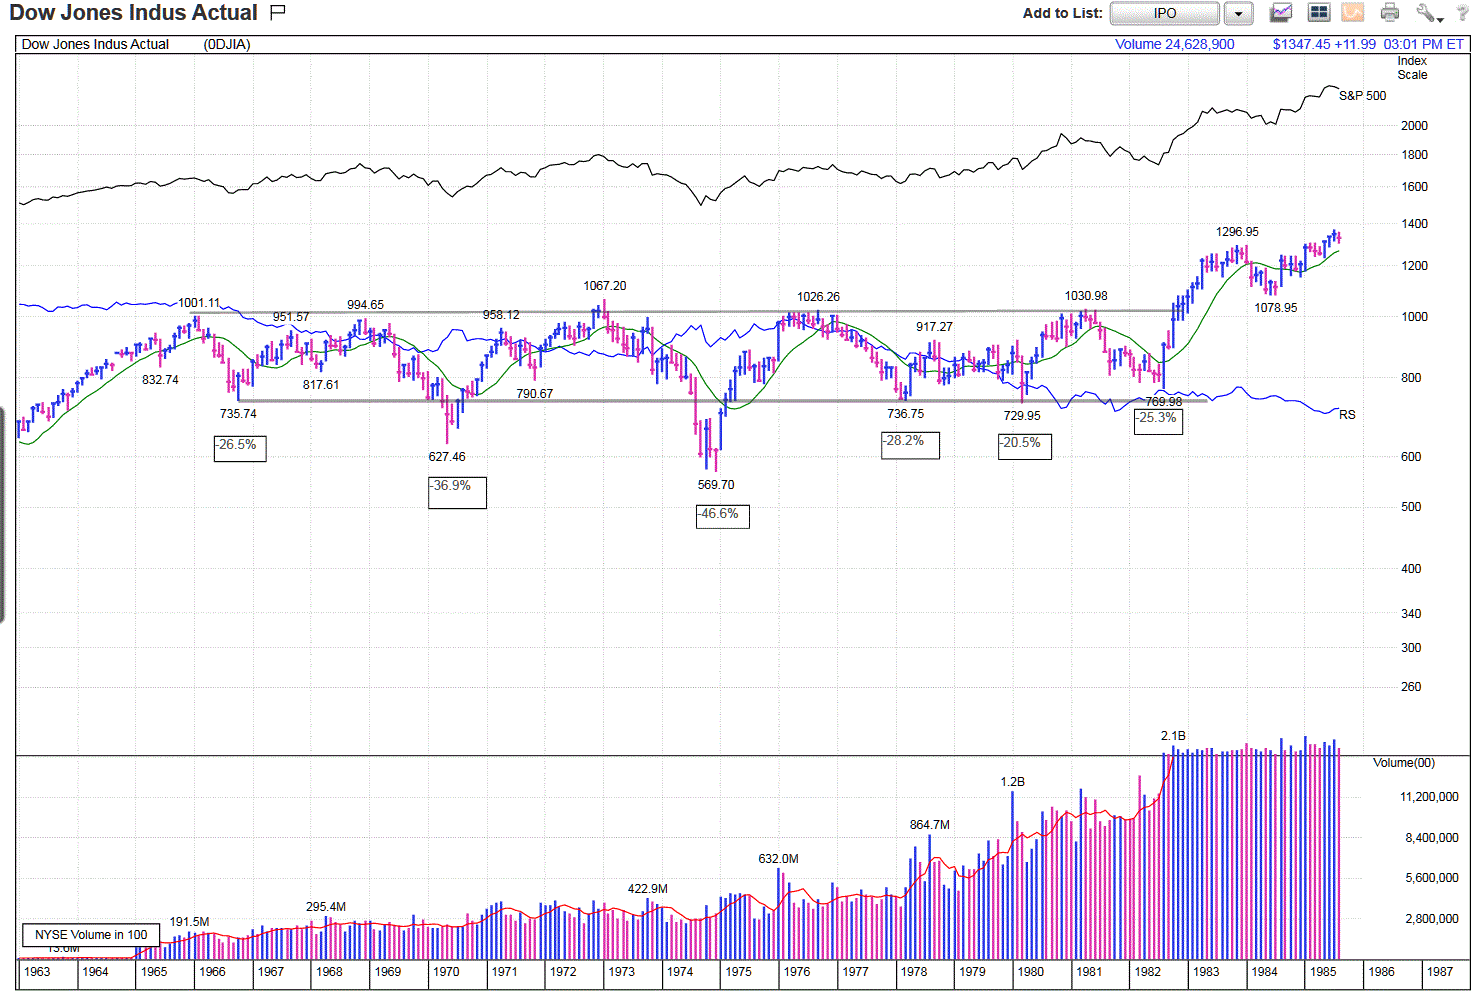The image size is (1473, 993).
Task: Expand the side panel handle at the left edge
Action: click(3, 515)
